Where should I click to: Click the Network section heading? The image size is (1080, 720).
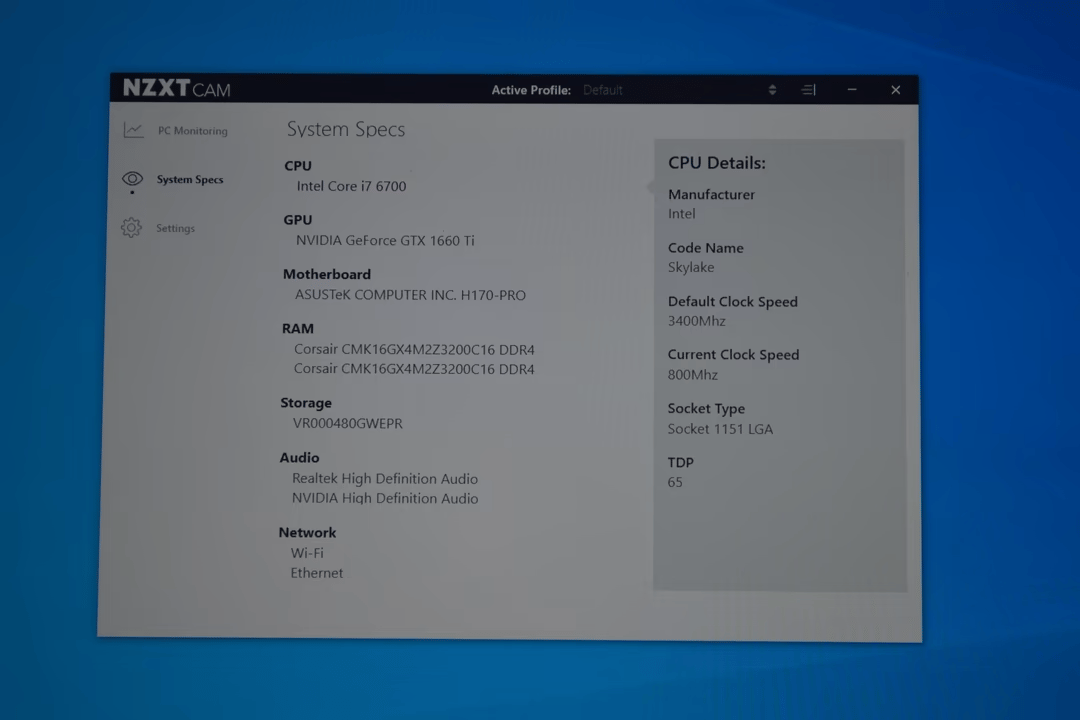[x=307, y=533]
